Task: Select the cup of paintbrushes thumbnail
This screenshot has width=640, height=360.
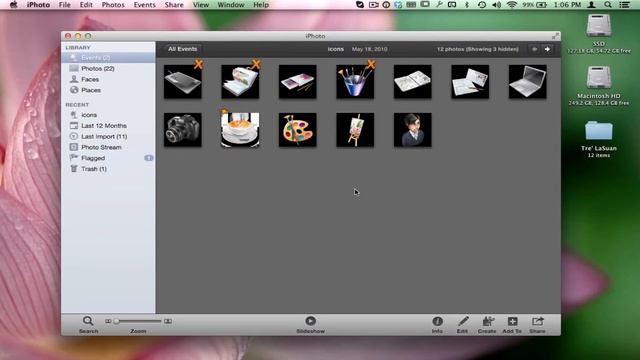Action: 355,82
